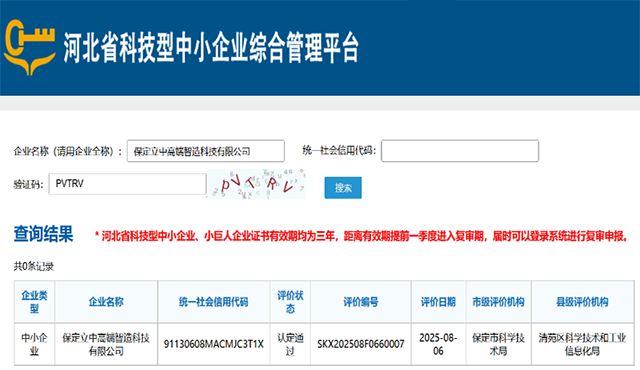Select the company name cell 保定立中高端智造科技有限公司
Viewport: 640px width, 370px height.
tap(106, 344)
